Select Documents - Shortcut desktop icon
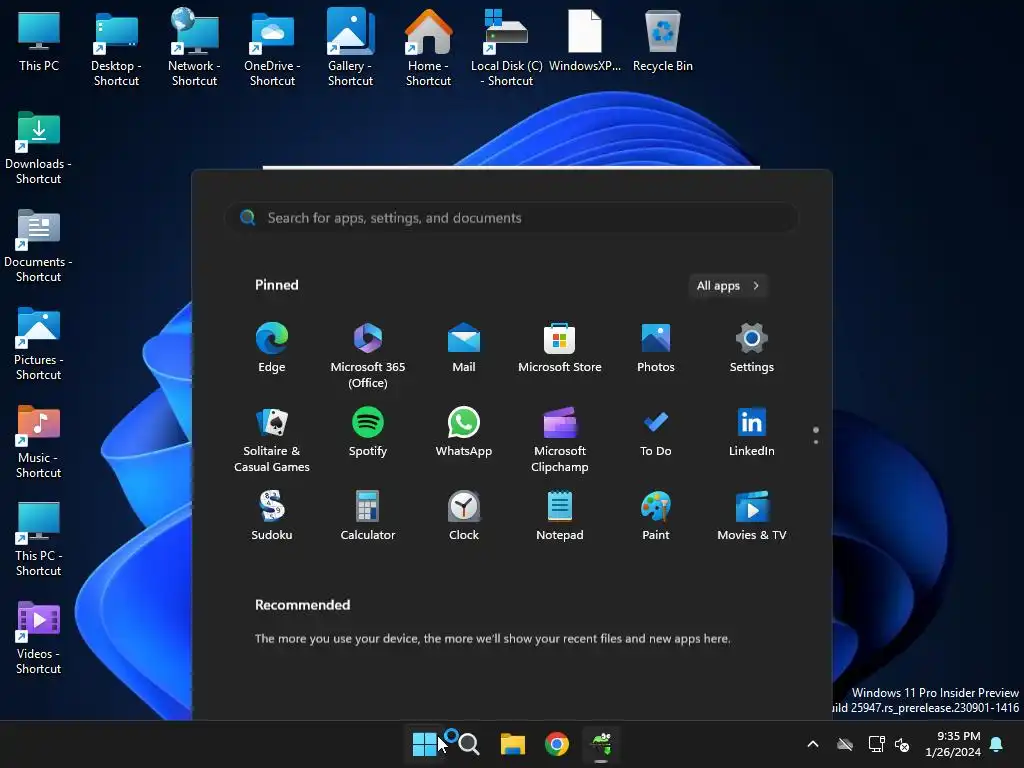 point(39,246)
